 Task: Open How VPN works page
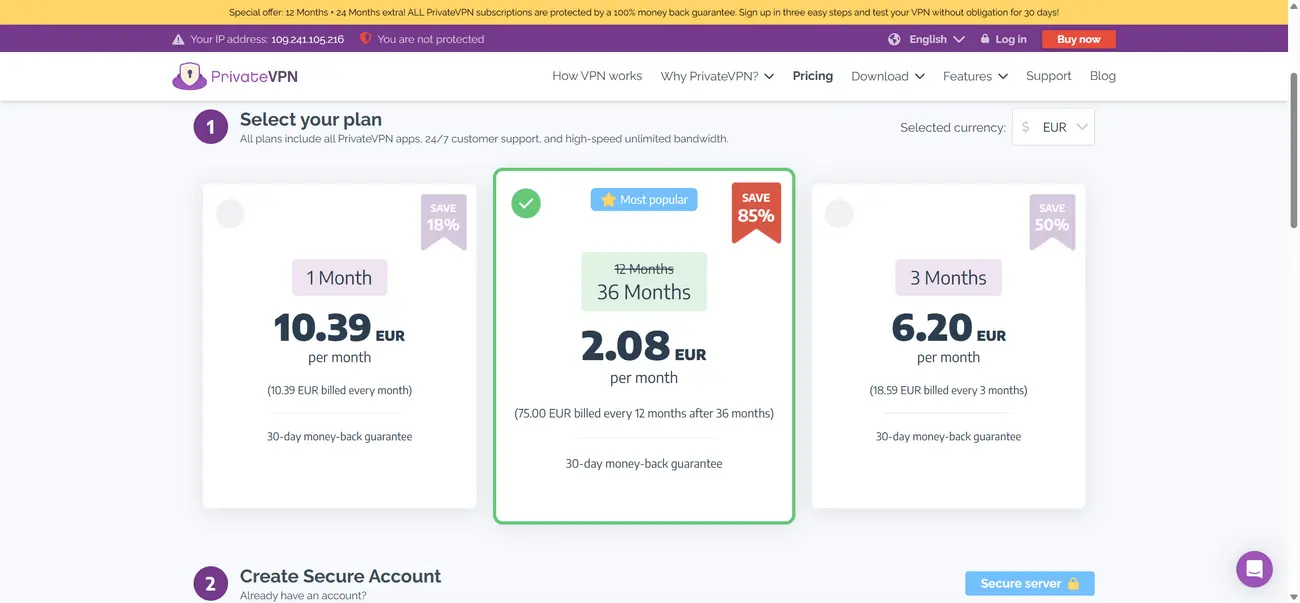597,76
